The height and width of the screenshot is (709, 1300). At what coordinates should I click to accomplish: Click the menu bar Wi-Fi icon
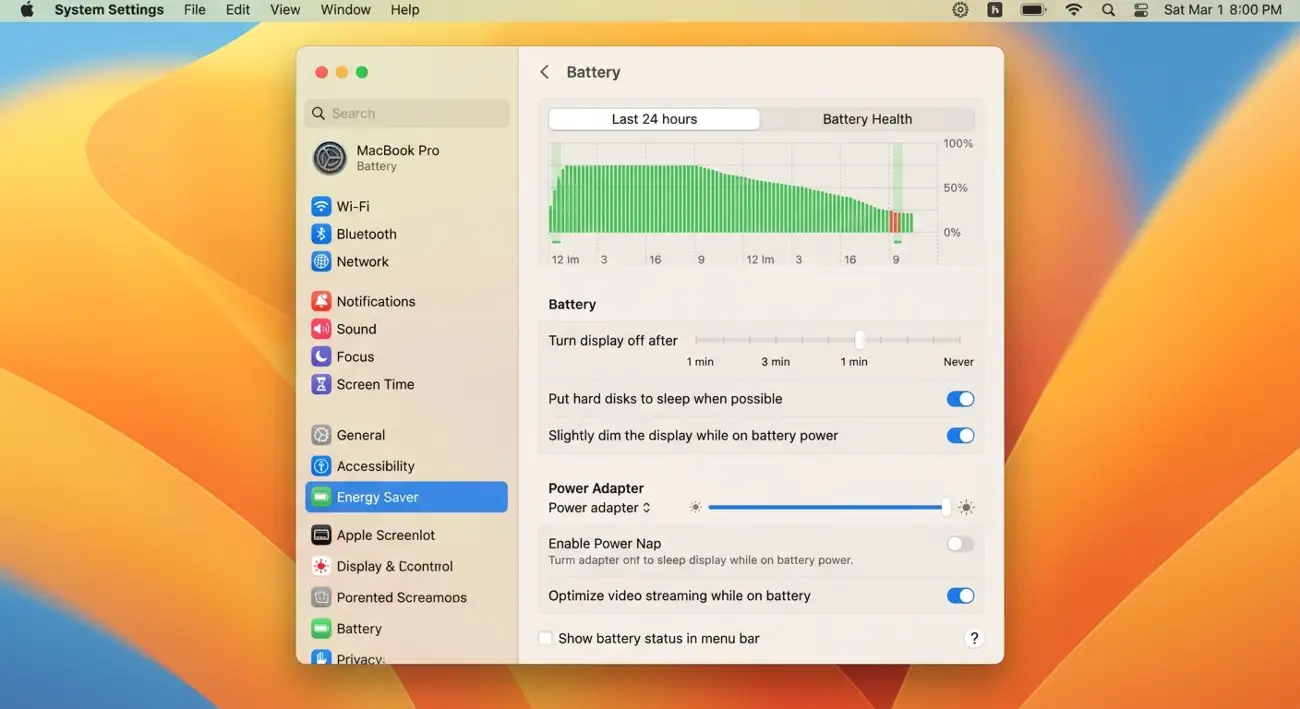pos(1074,10)
